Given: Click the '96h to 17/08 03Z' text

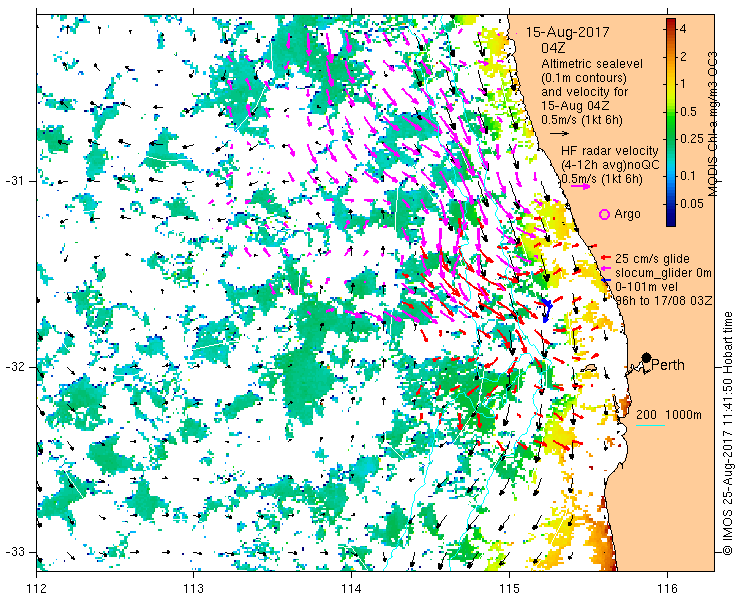Looking at the screenshot, I should pyautogui.click(x=664, y=301).
